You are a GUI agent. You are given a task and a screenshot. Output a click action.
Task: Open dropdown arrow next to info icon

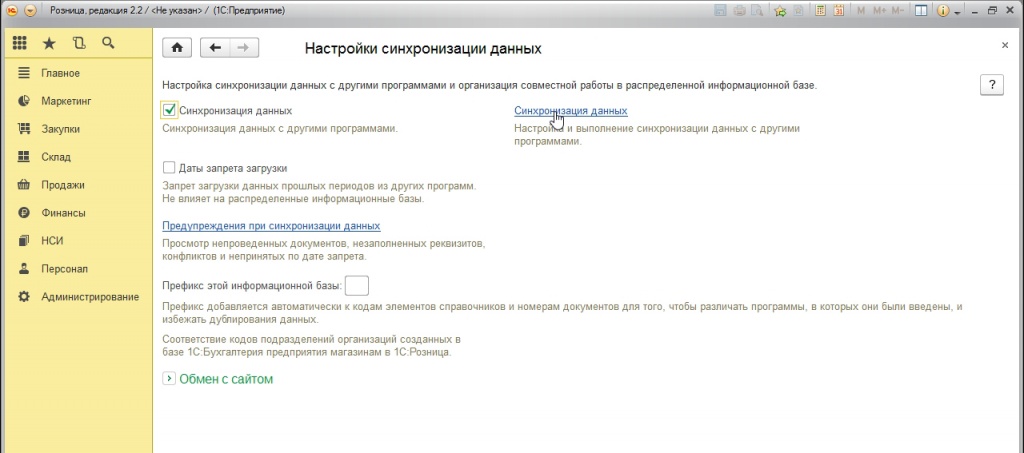coord(957,11)
